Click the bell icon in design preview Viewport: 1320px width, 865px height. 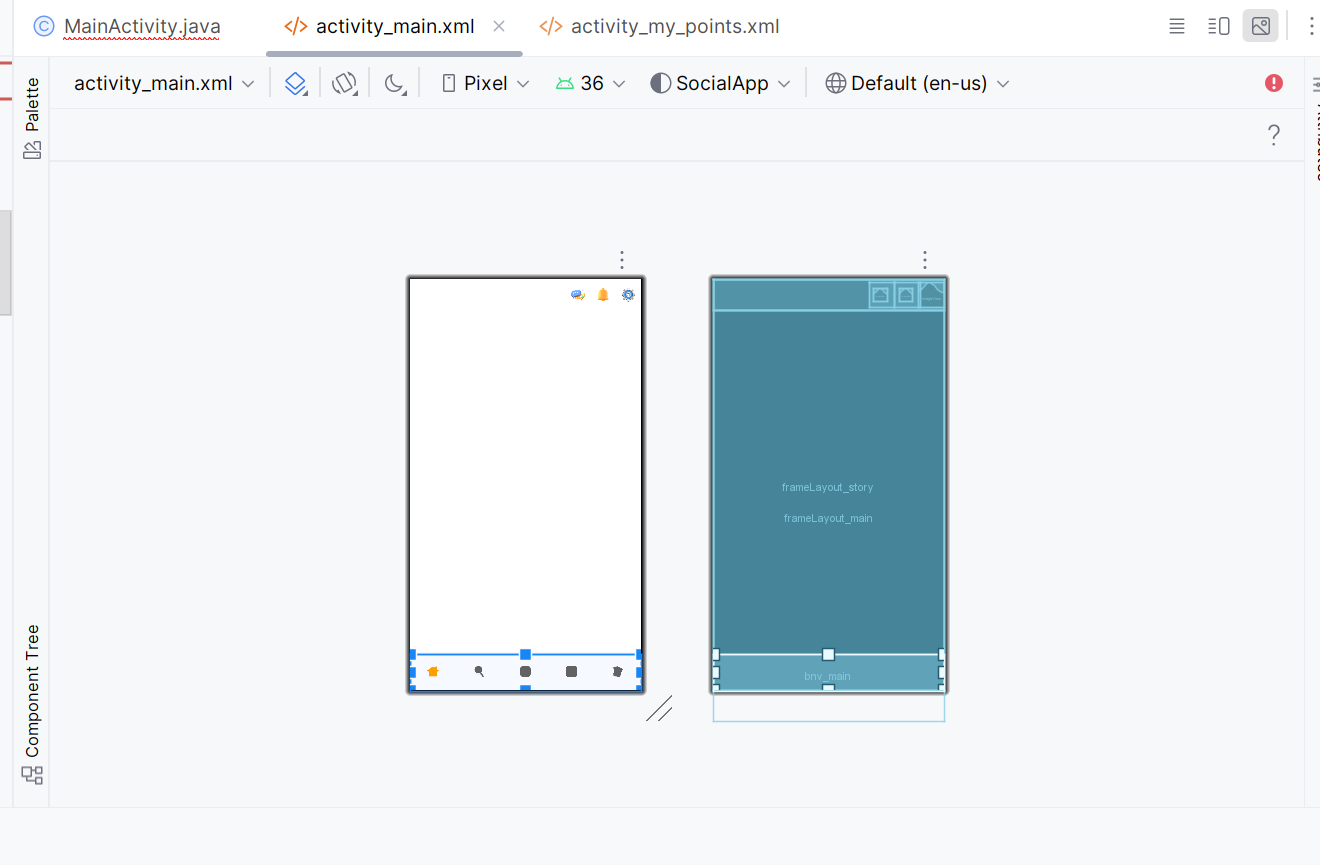(603, 295)
